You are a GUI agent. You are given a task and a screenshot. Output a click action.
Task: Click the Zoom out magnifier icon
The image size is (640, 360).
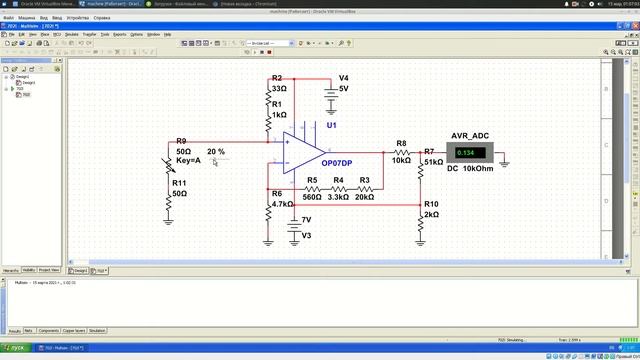tap(613, 52)
